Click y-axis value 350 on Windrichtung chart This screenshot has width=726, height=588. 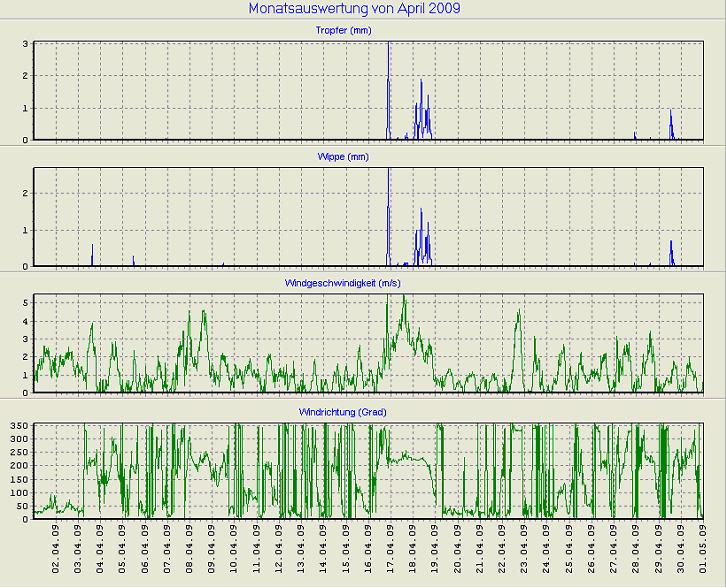(17, 427)
